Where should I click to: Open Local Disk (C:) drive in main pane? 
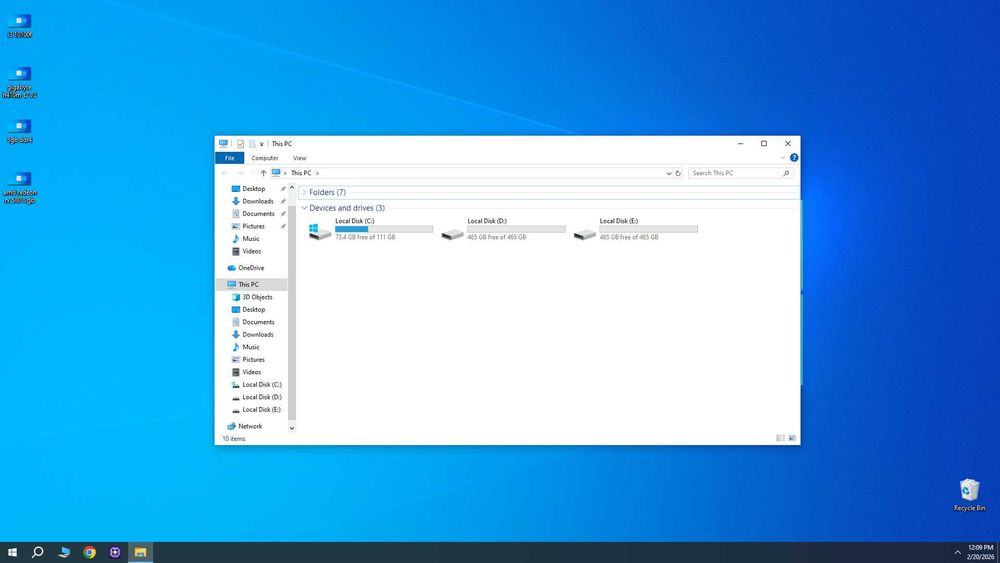click(x=370, y=229)
